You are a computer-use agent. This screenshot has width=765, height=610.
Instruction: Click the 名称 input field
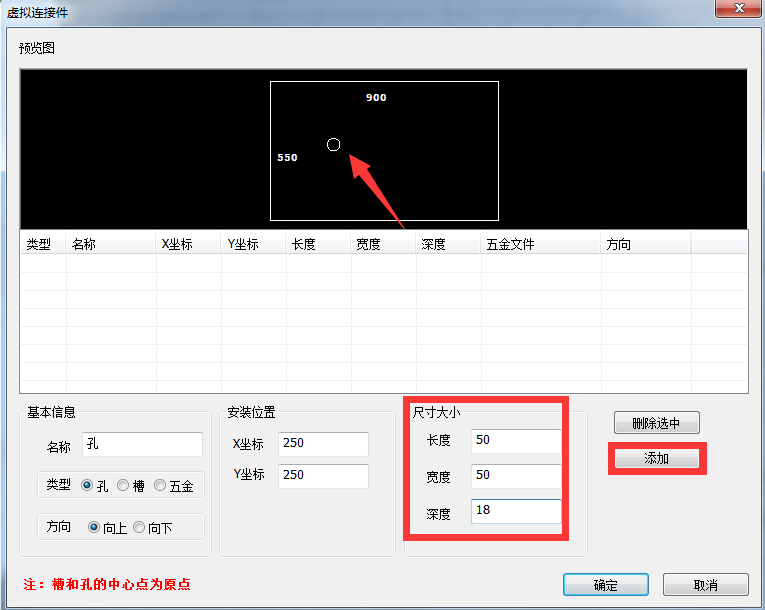(x=142, y=444)
